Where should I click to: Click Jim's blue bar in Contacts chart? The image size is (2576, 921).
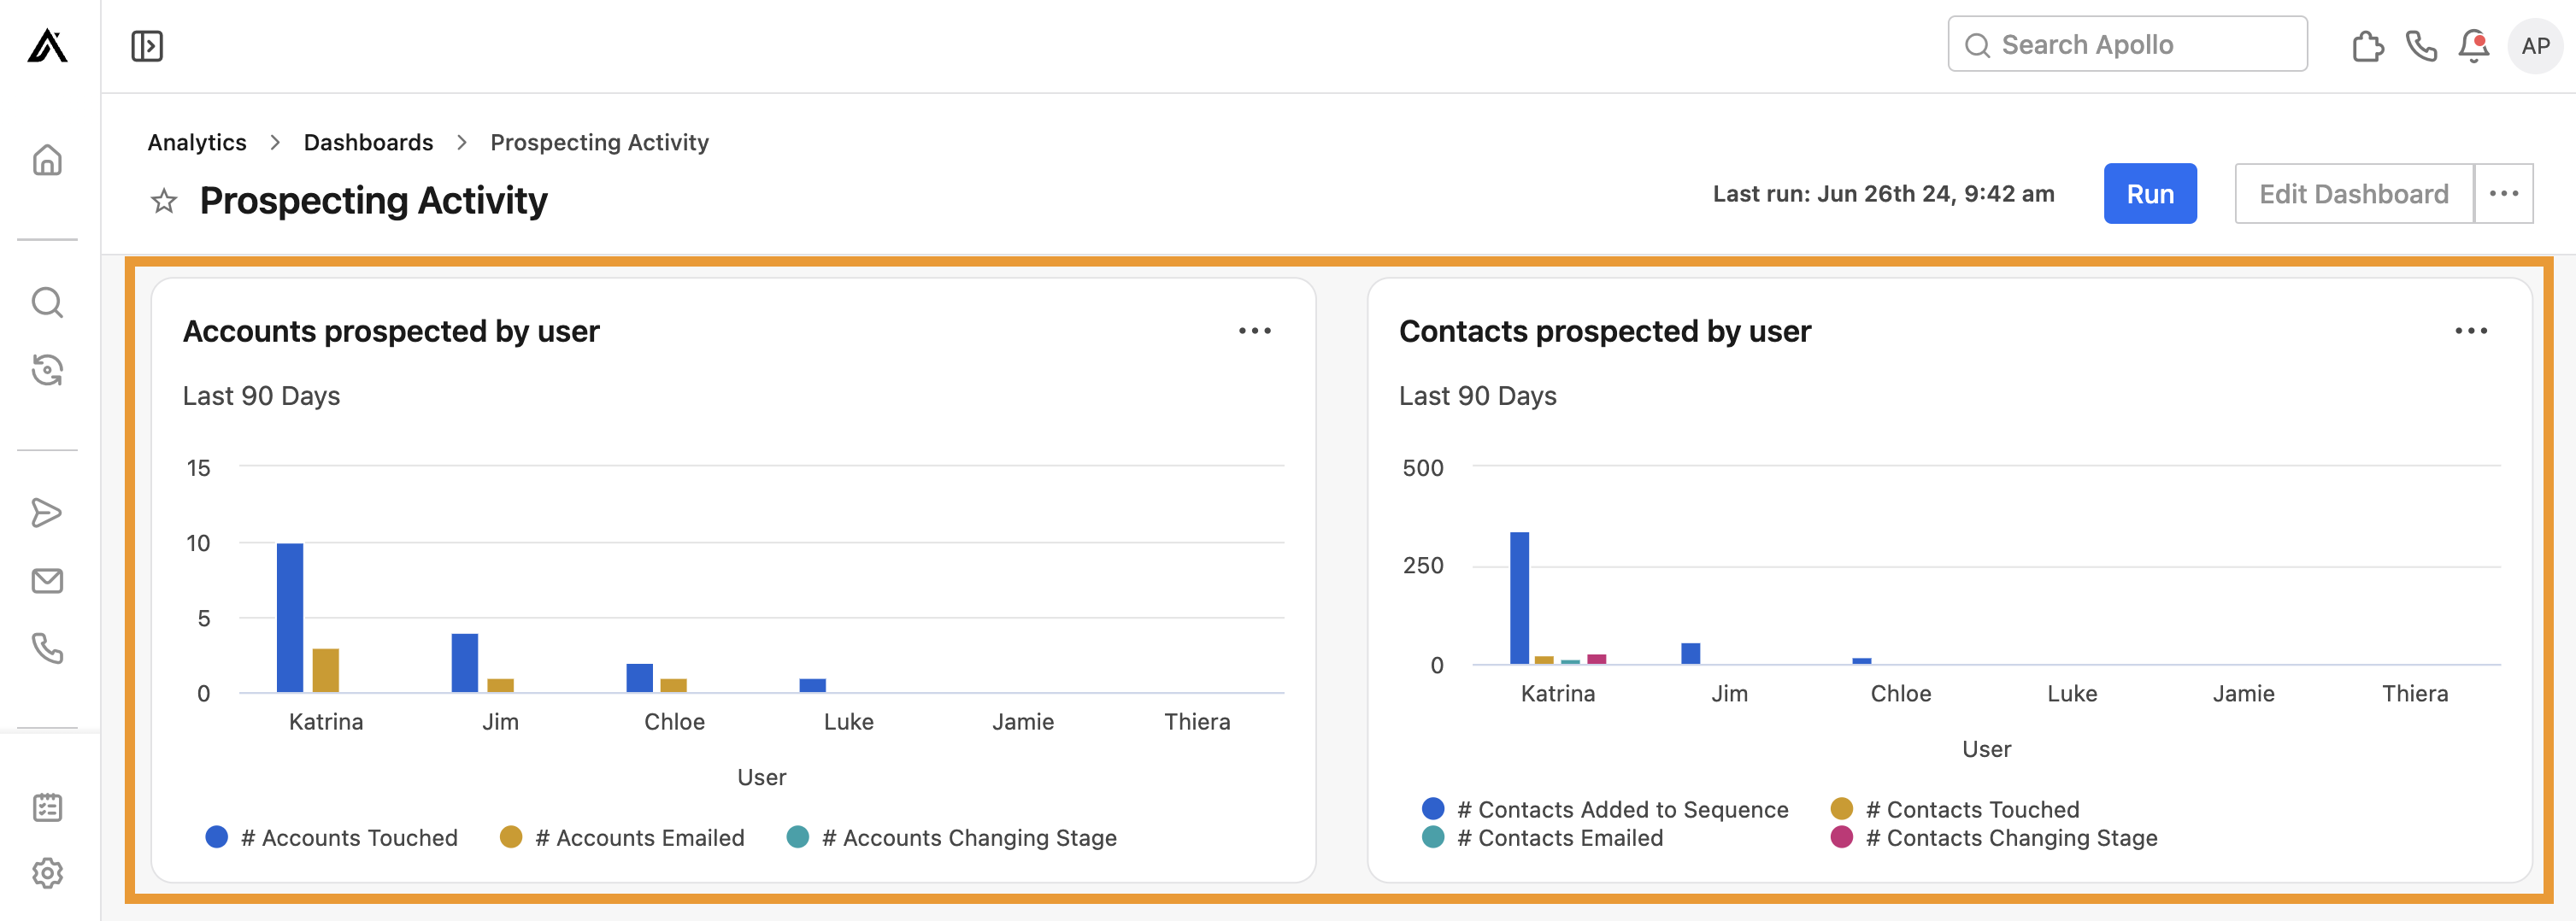pyautogui.click(x=1691, y=654)
